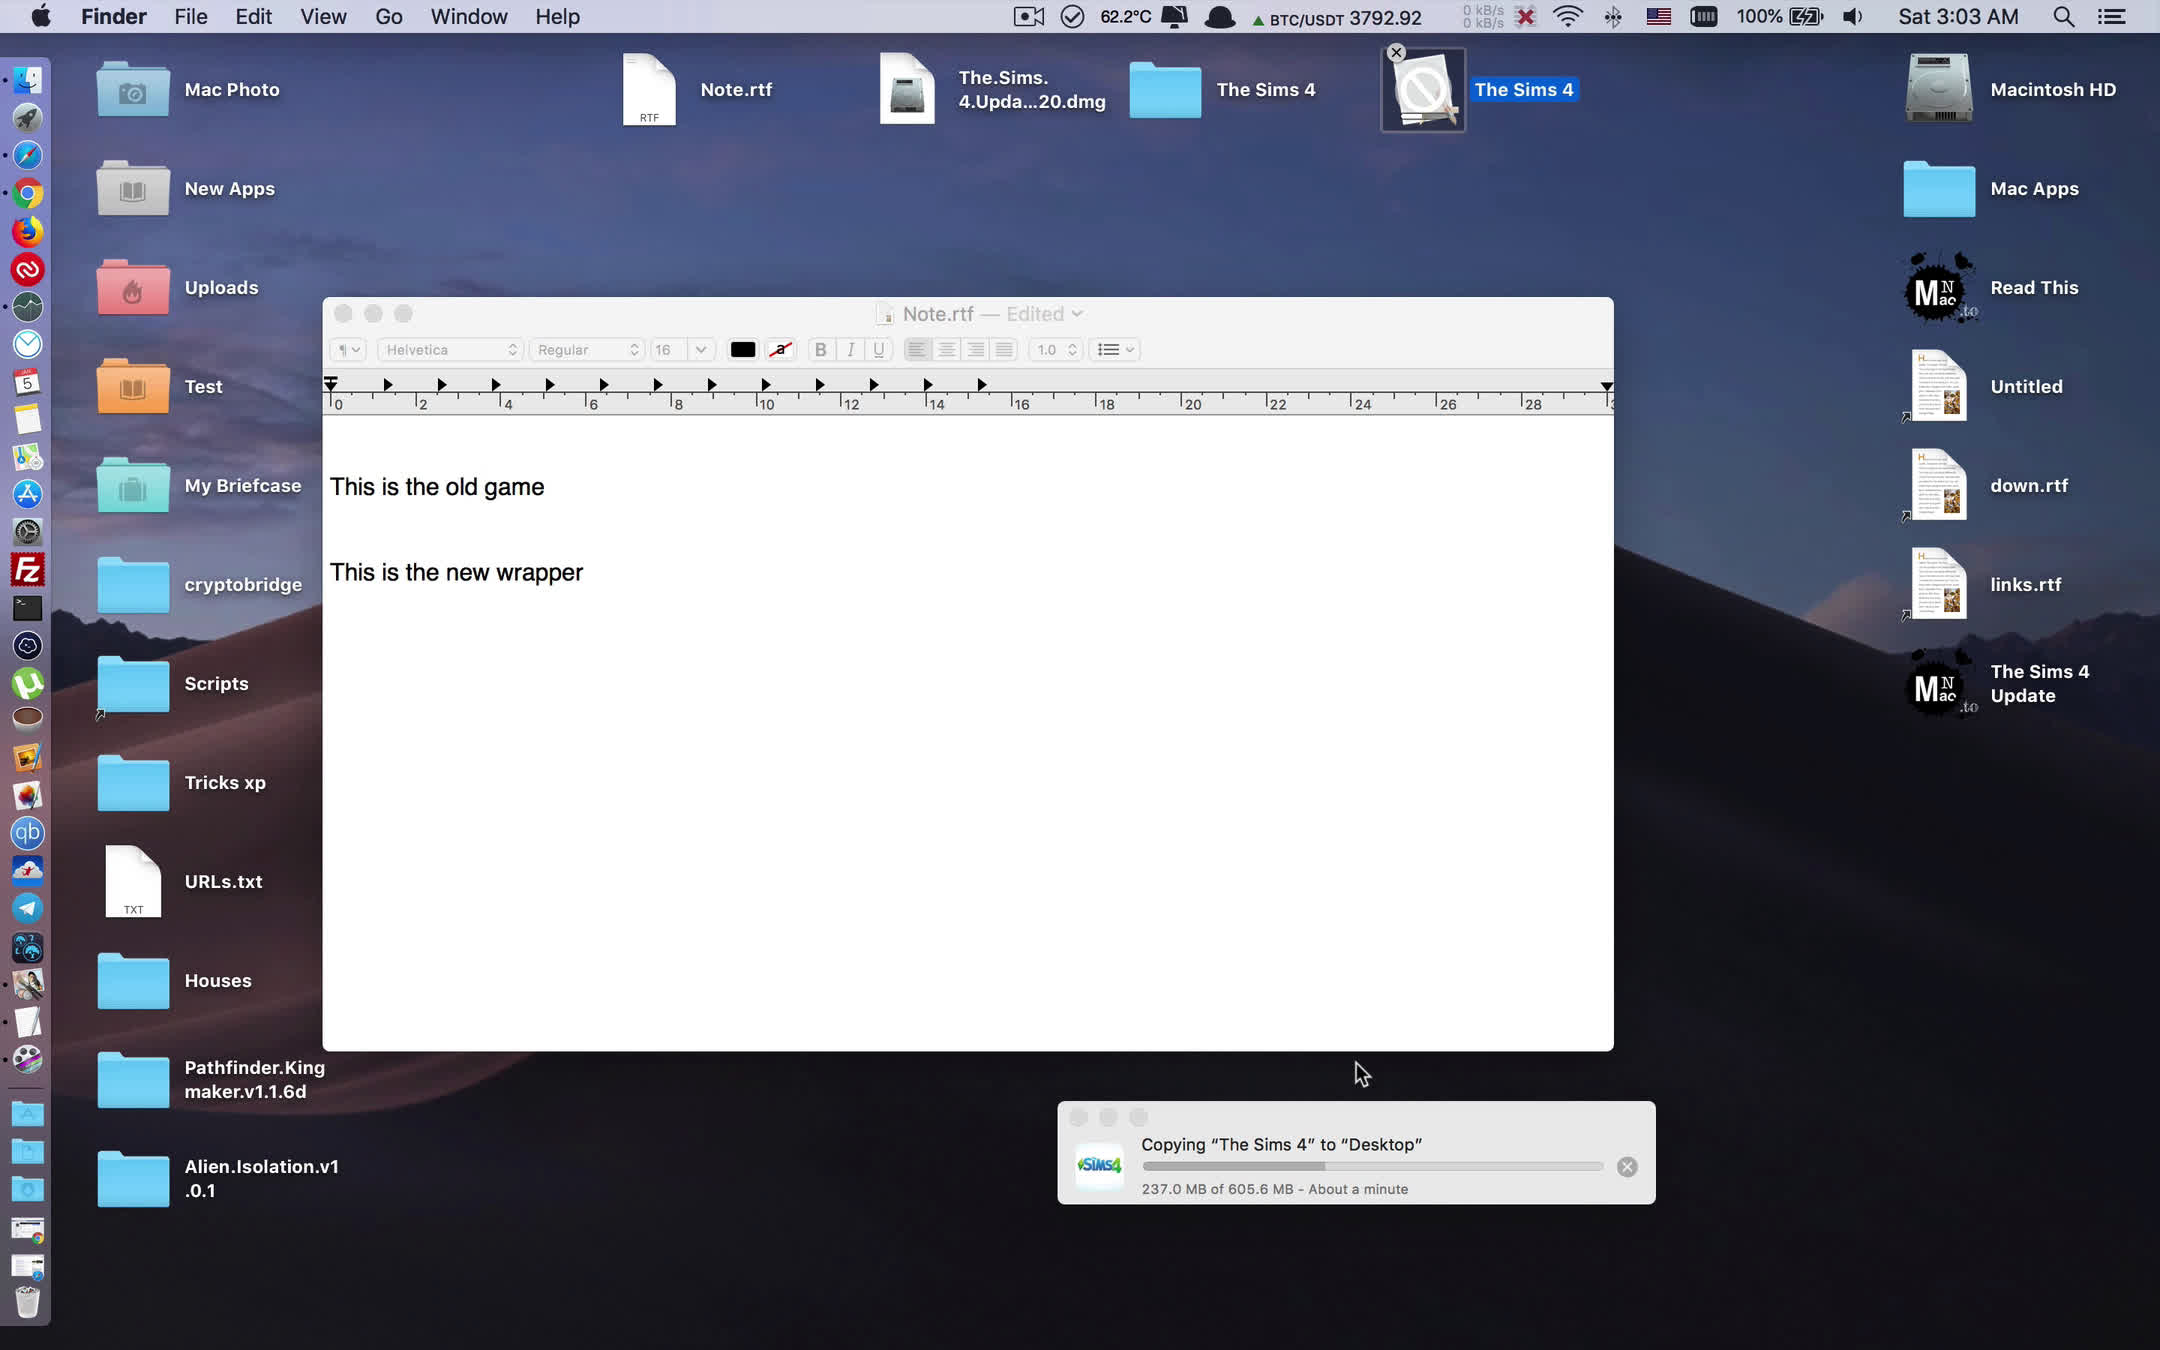Center-align text icon

point(946,350)
